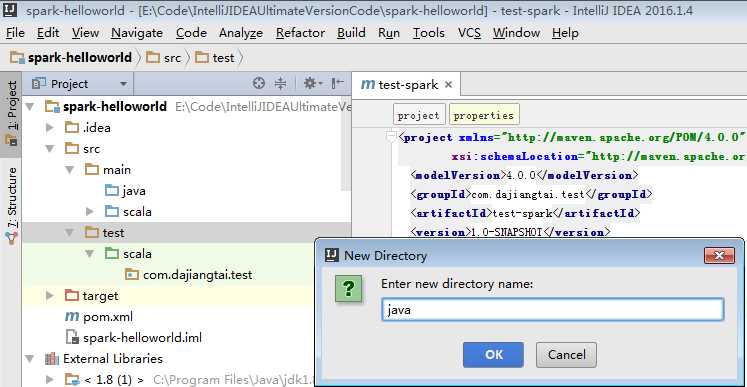The height and width of the screenshot is (387, 747).
Task: Select the test-spark editor tab
Action: (406, 85)
